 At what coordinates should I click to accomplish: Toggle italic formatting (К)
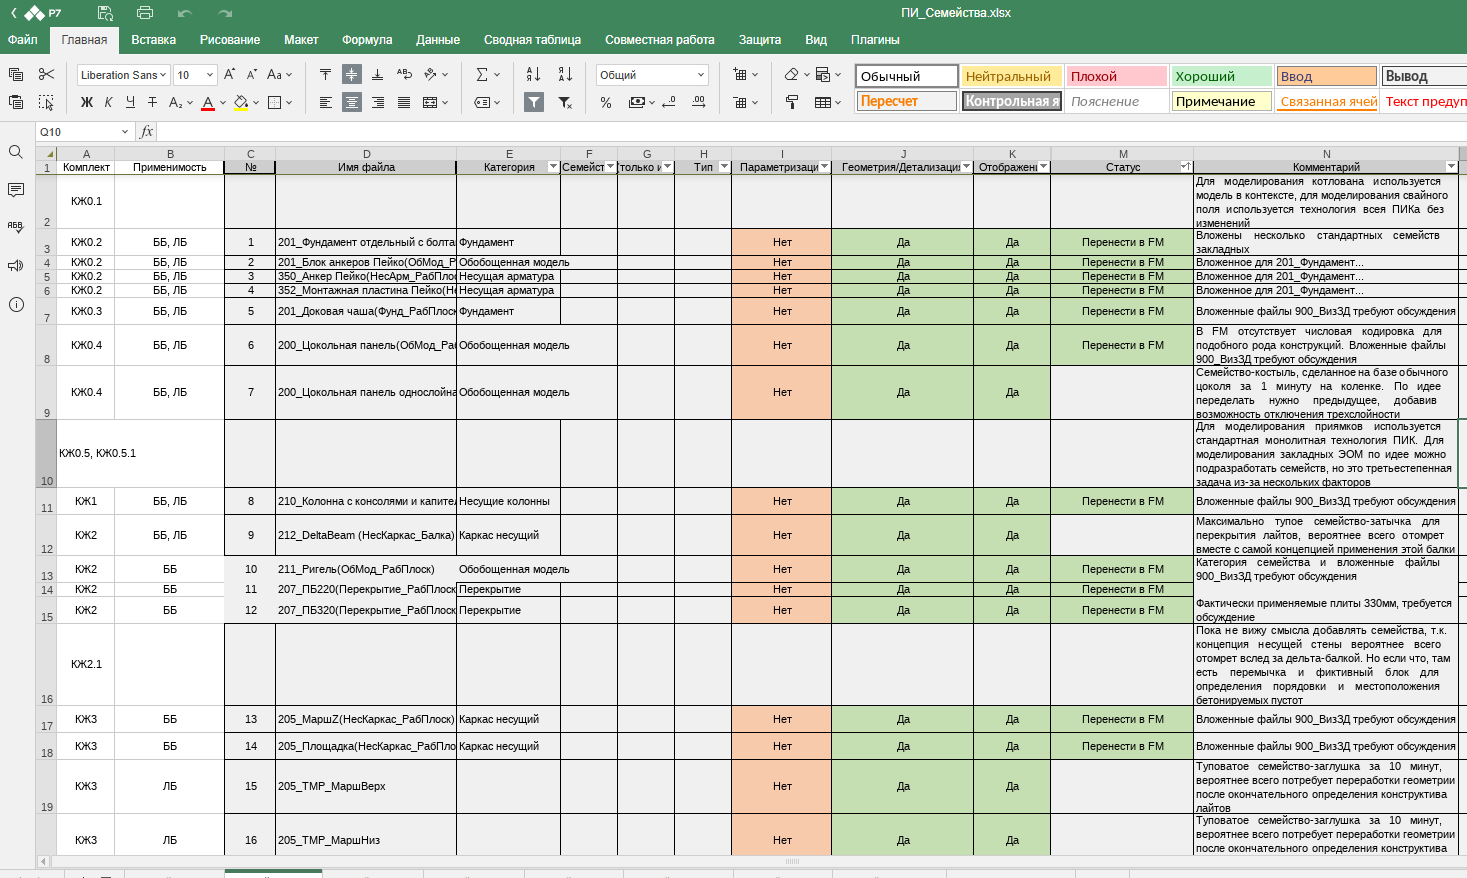108,102
